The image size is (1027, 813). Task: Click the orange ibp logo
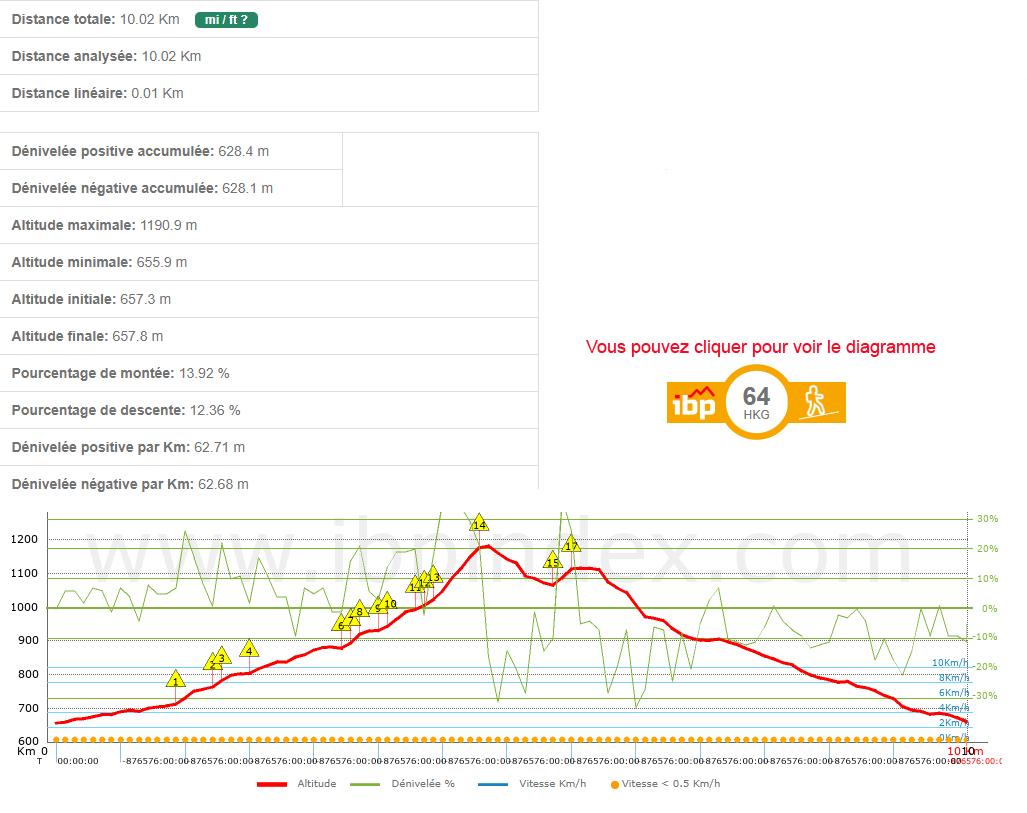(x=693, y=402)
